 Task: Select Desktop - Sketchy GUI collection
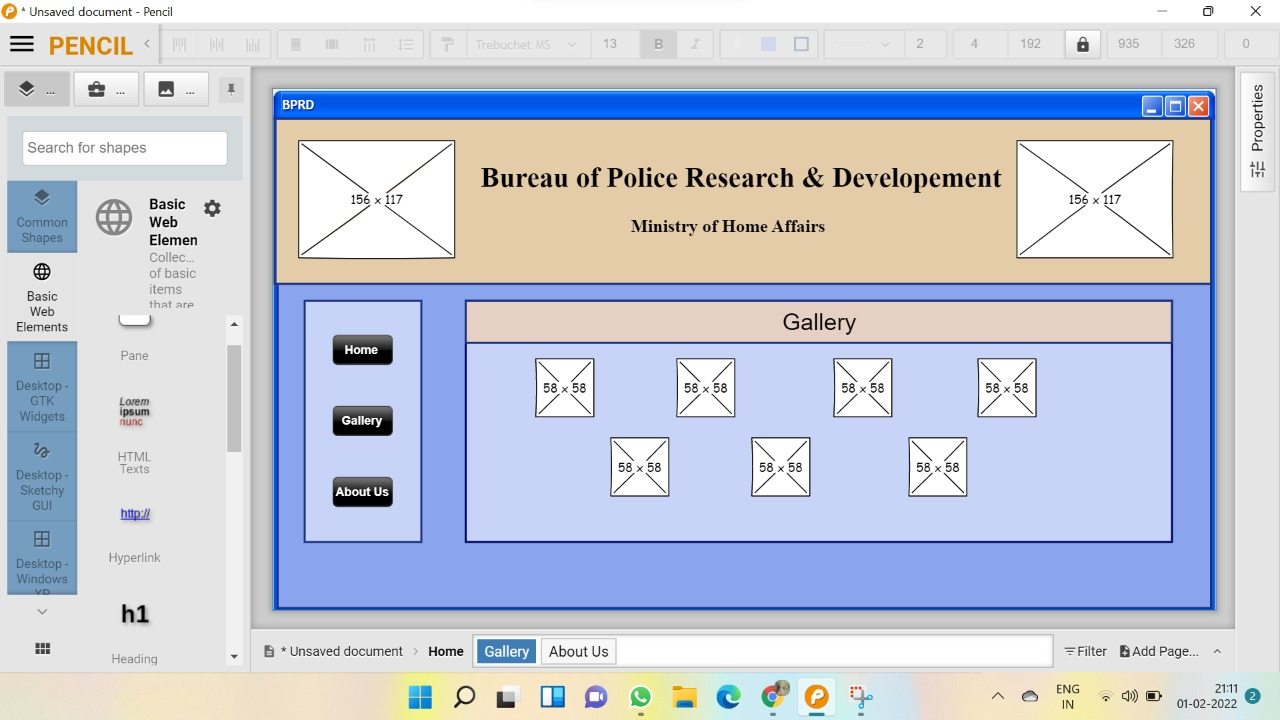[x=42, y=476]
